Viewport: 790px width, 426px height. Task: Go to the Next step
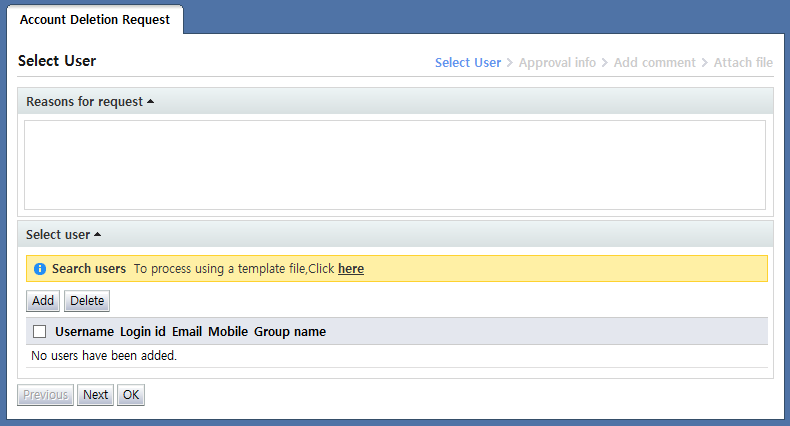(95, 395)
